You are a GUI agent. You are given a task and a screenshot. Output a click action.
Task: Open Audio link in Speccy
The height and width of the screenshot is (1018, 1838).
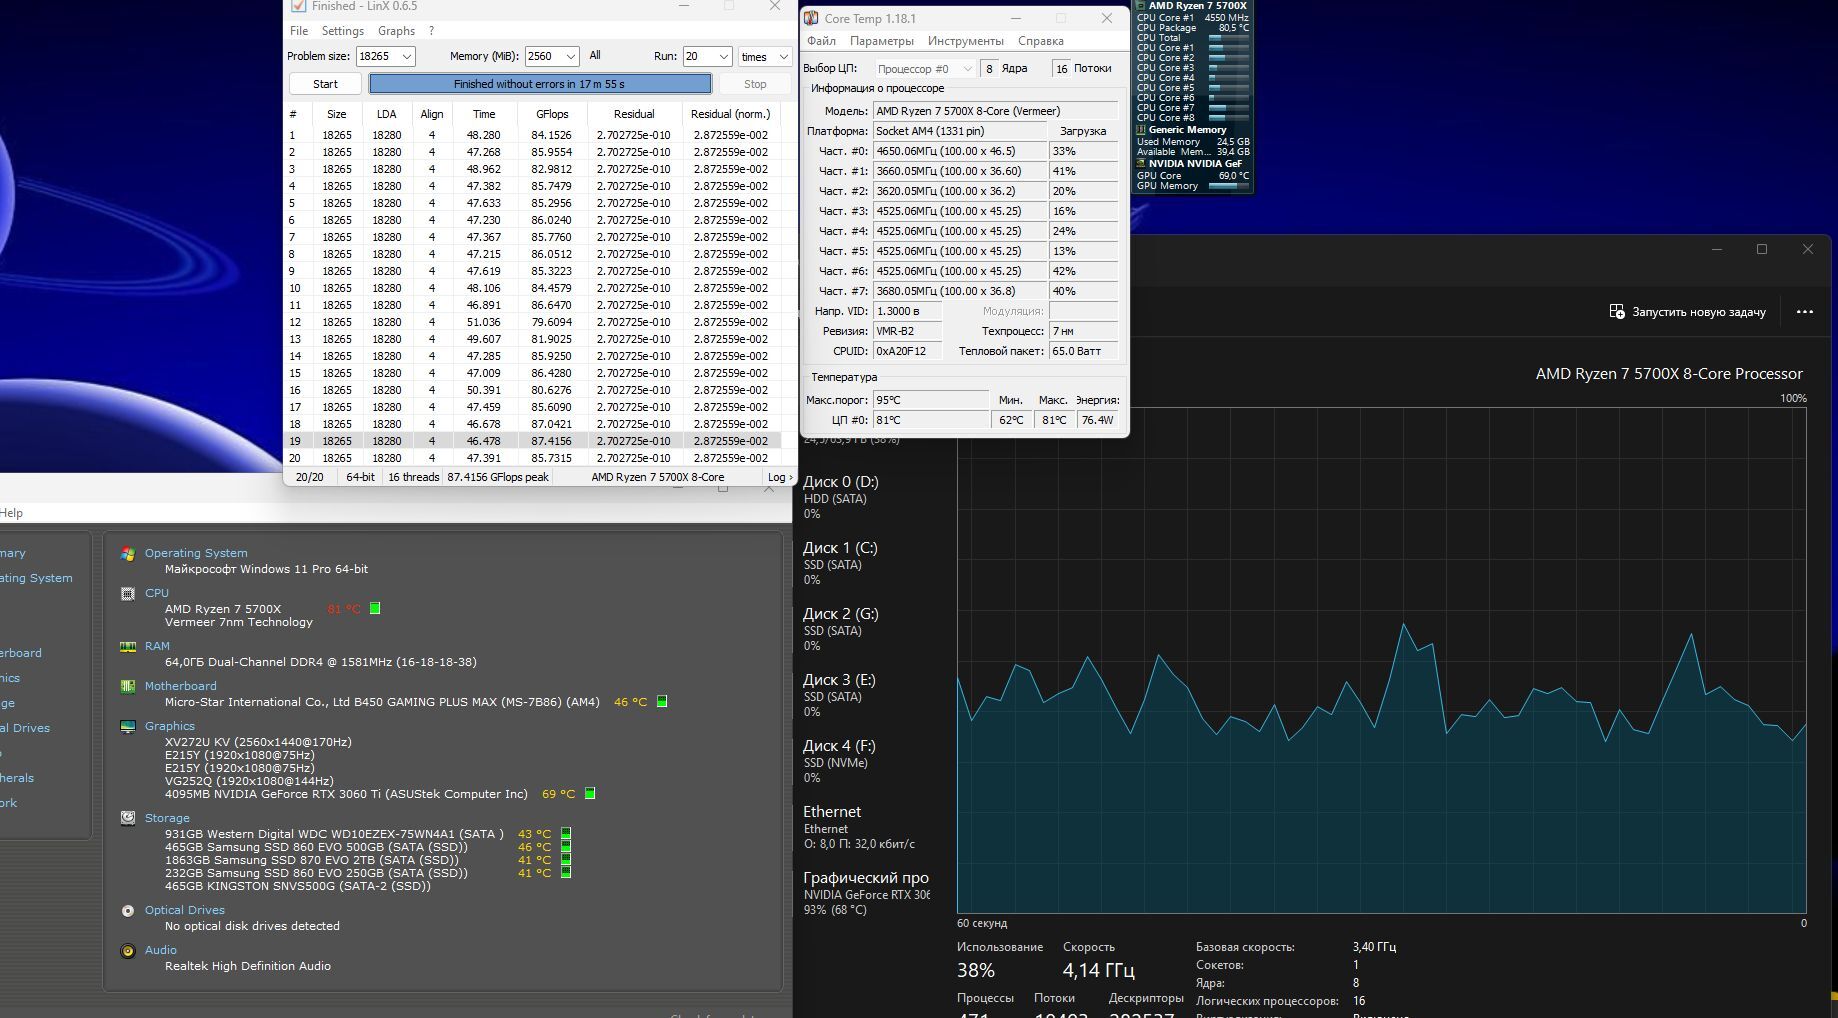click(x=160, y=950)
